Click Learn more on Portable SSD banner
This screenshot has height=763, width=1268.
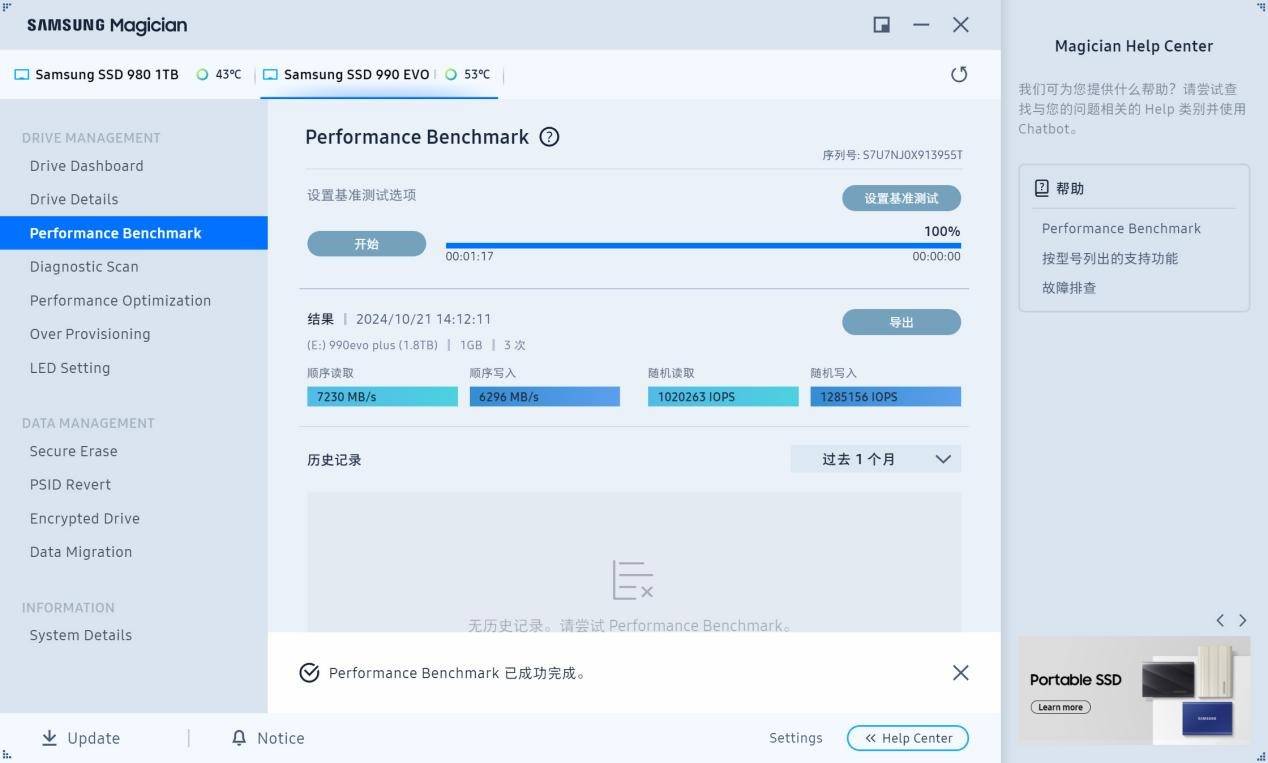pyautogui.click(x=1060, y=707)
